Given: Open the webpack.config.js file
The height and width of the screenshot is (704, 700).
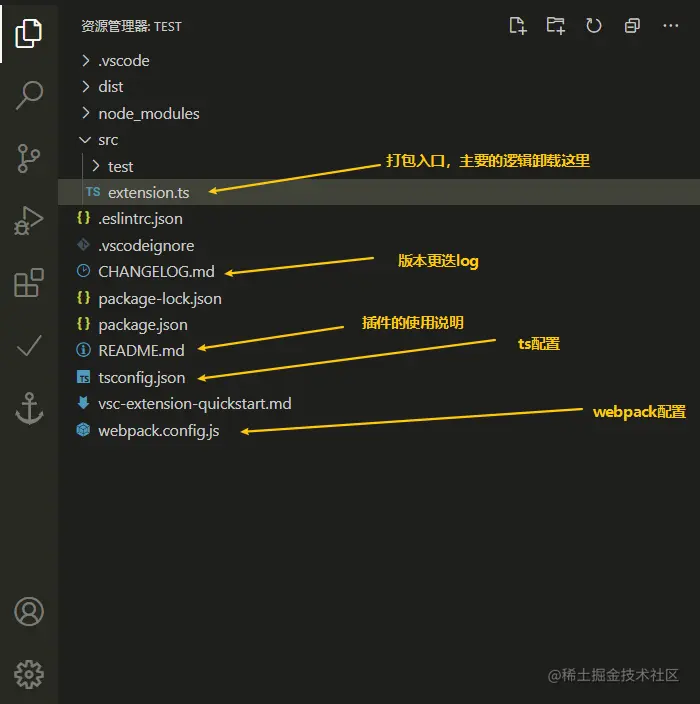Looking at the screenshot, I should (158, 431).
